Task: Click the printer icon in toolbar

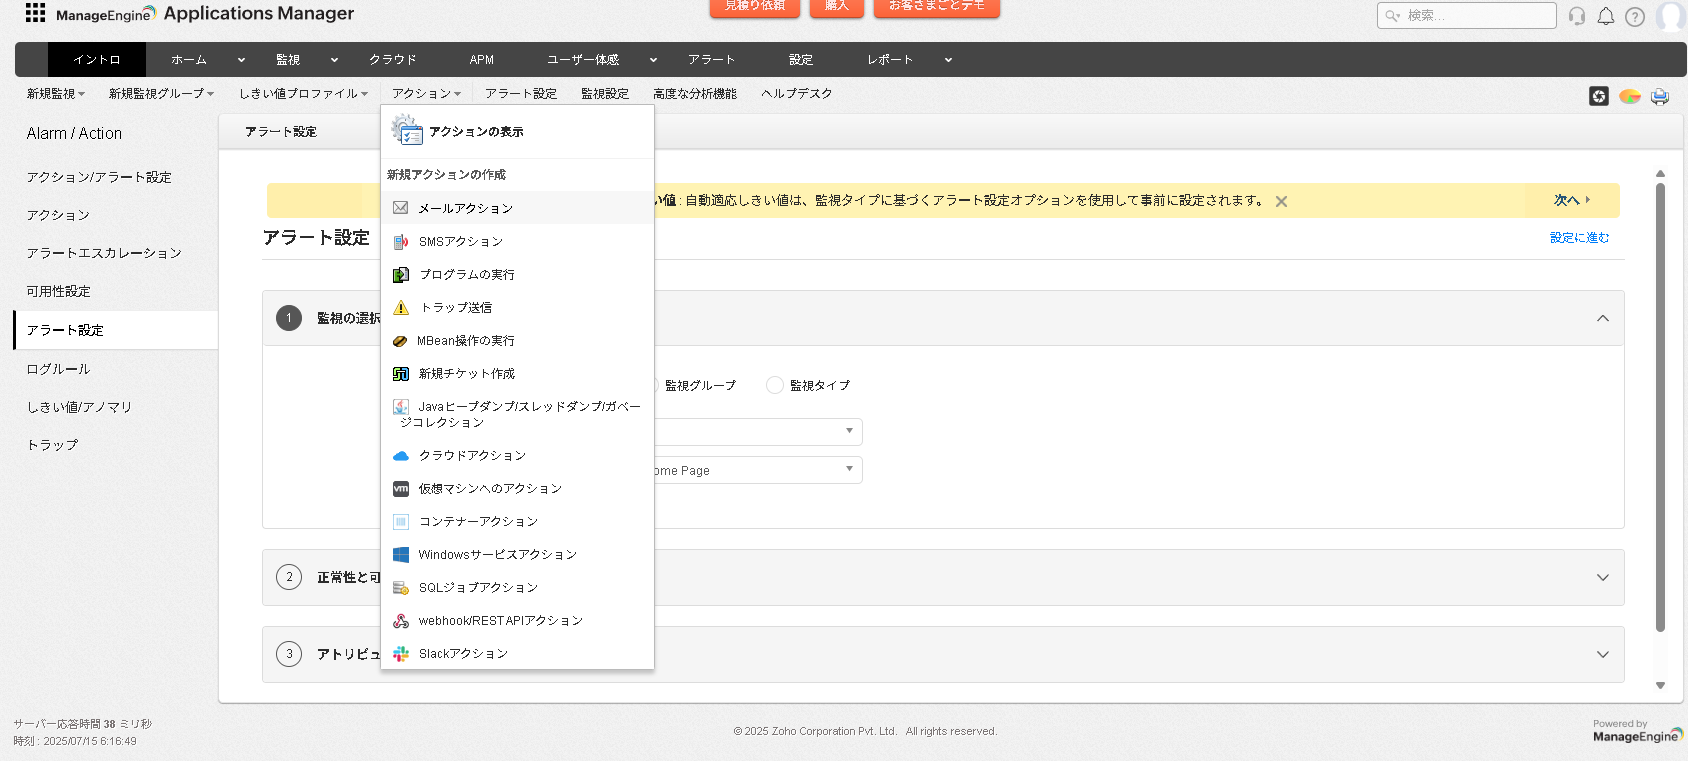Action: (1660, 96)
